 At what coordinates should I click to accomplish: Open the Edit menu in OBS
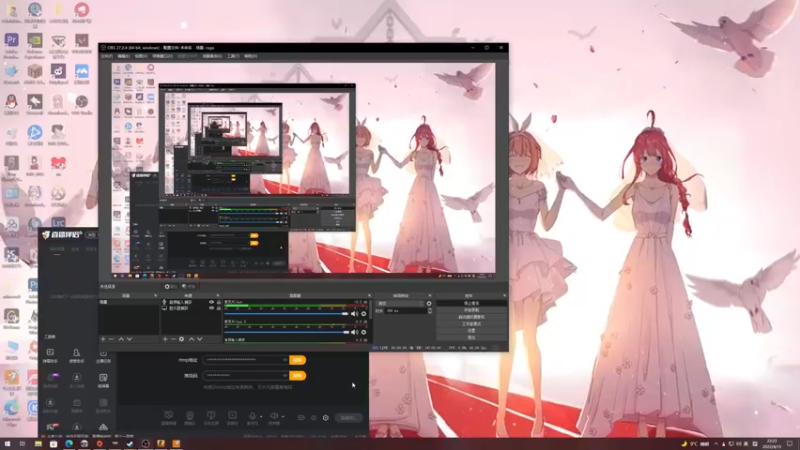[x=123, y=56]
